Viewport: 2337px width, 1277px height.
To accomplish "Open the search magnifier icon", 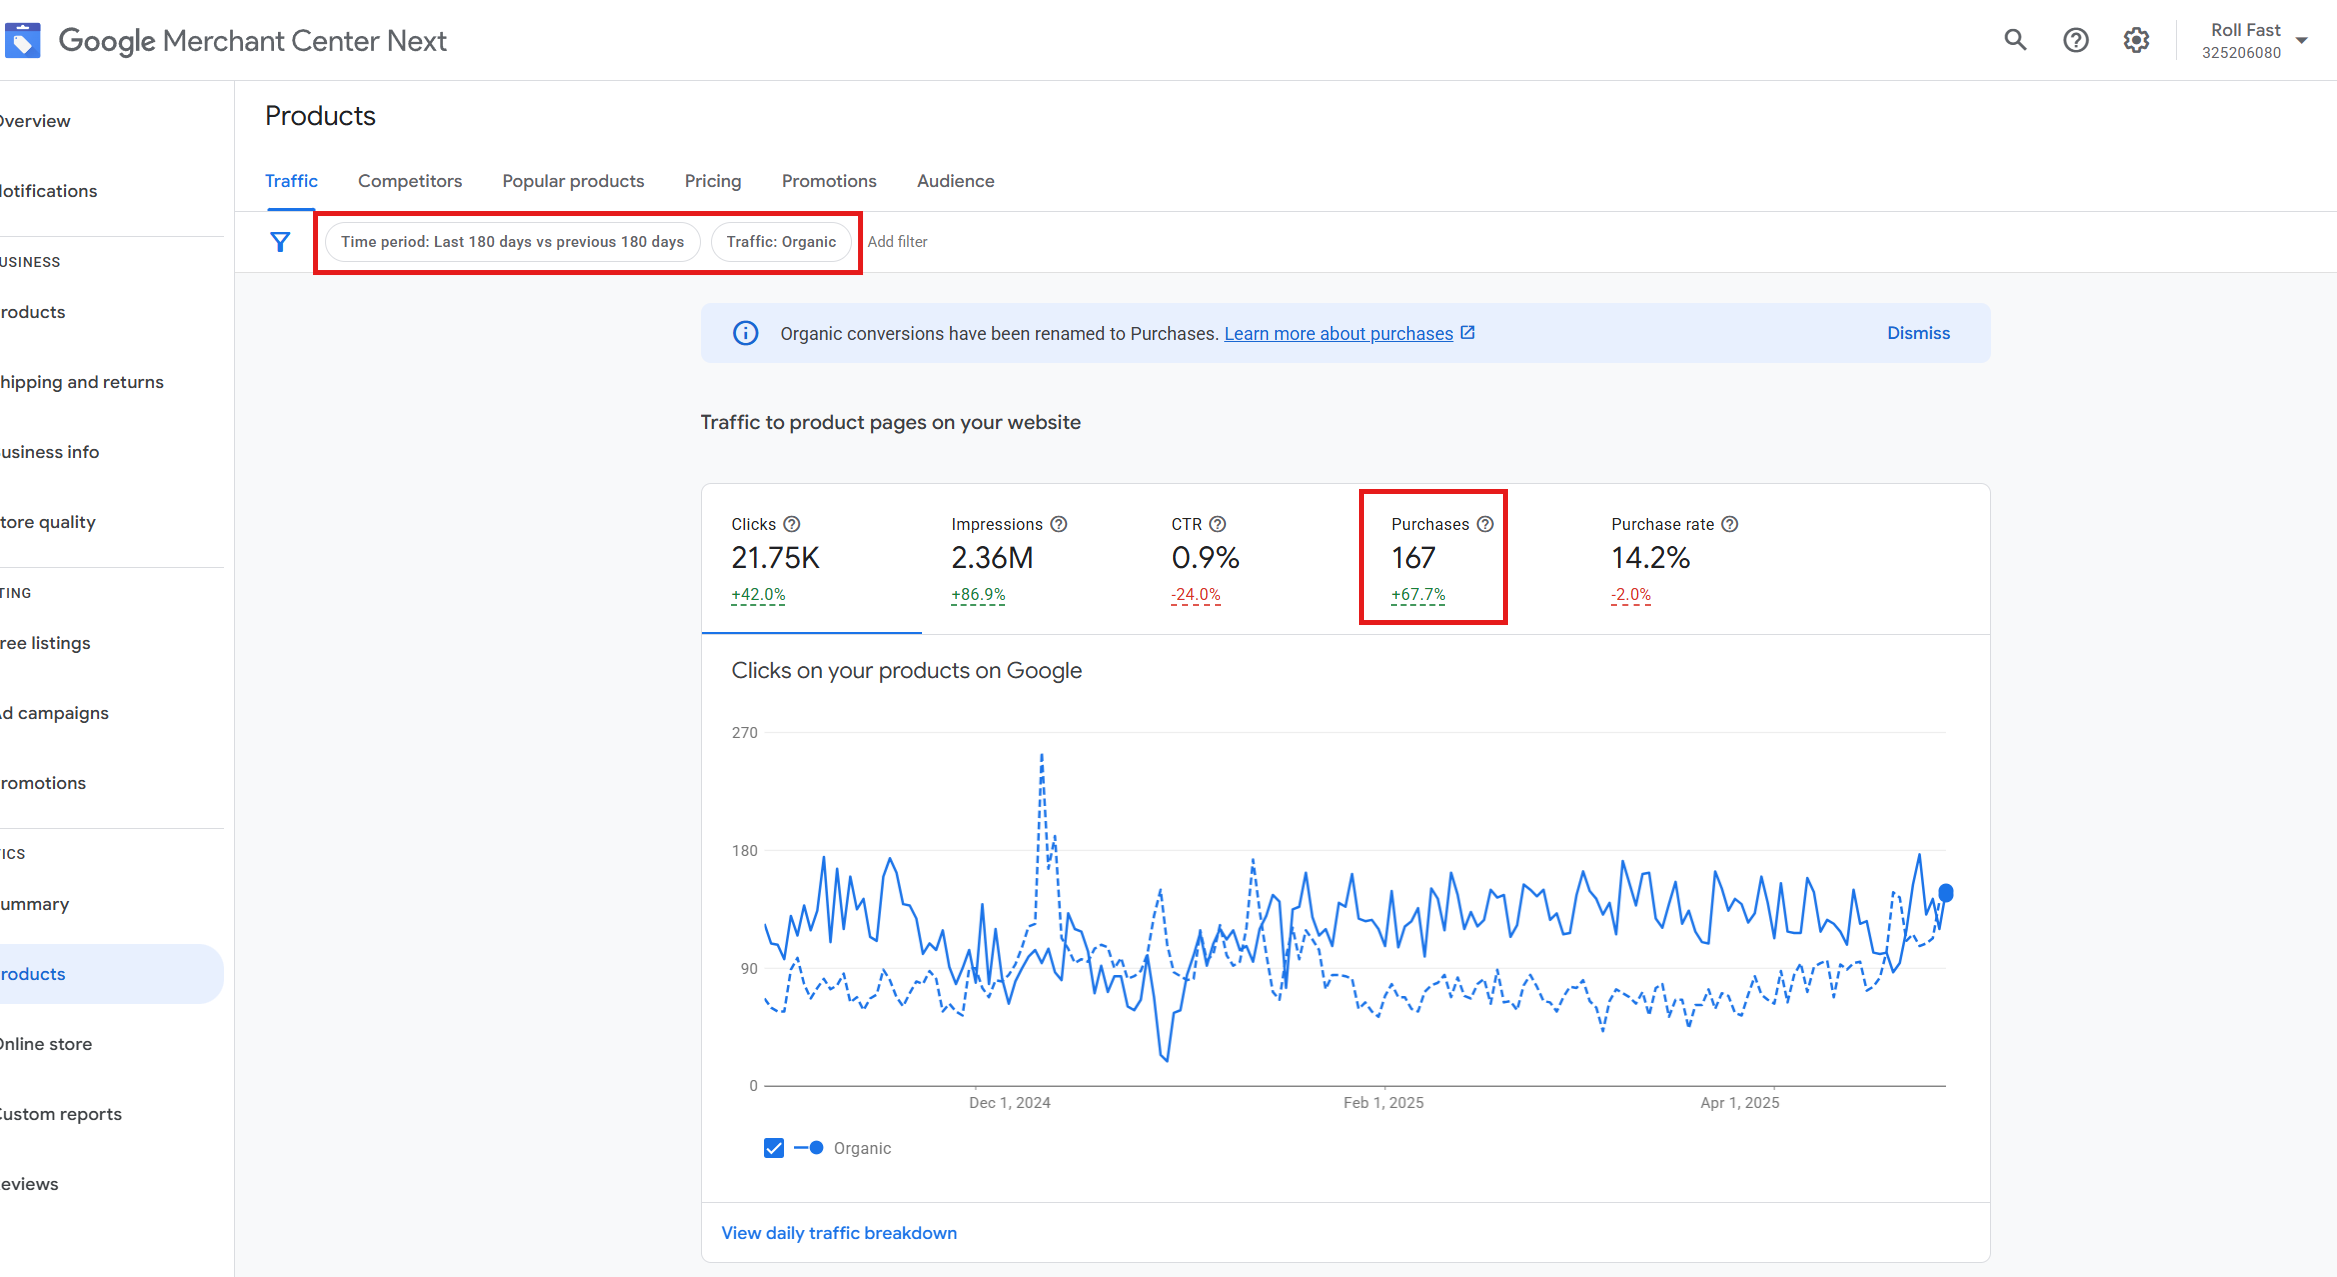I will tap(2015, 40).
